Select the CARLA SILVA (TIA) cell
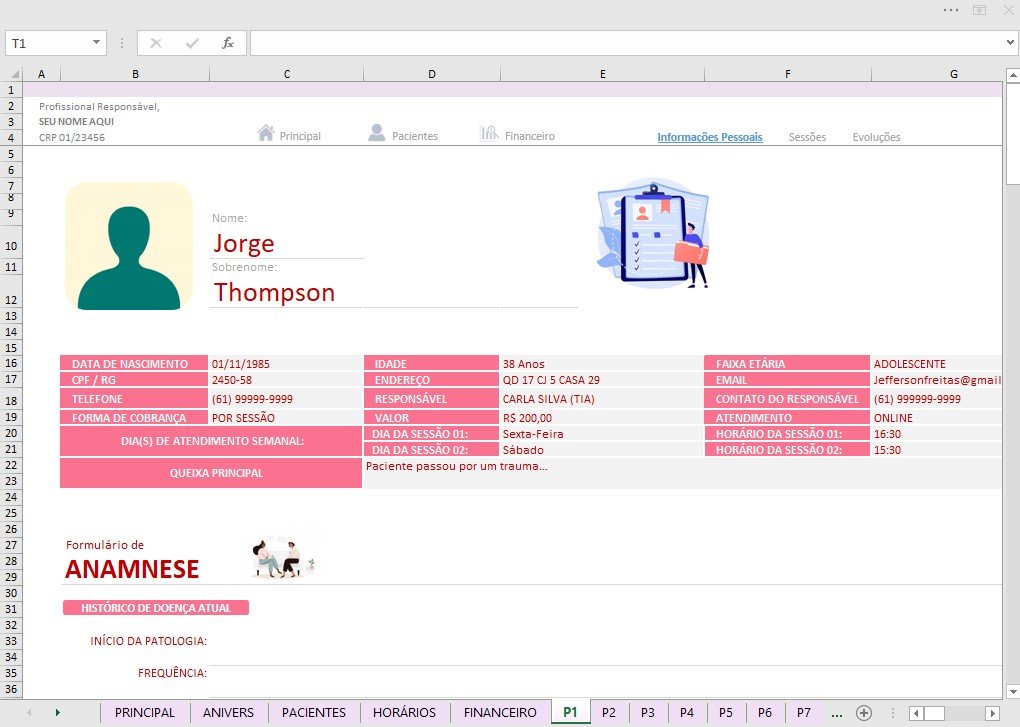Viewport: 1020px width, 727px height. click(x=602, y=399)
